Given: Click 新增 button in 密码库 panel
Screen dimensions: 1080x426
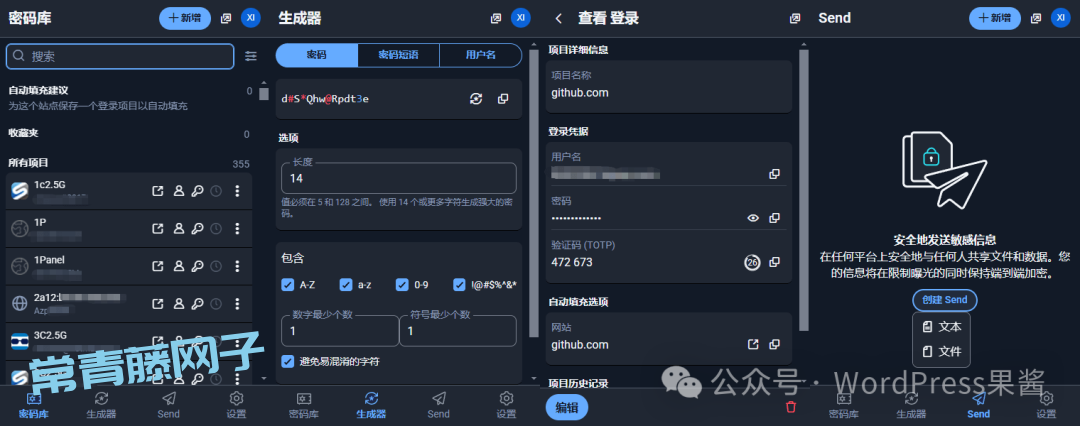Looking at the screenshot, I should 185,19.
